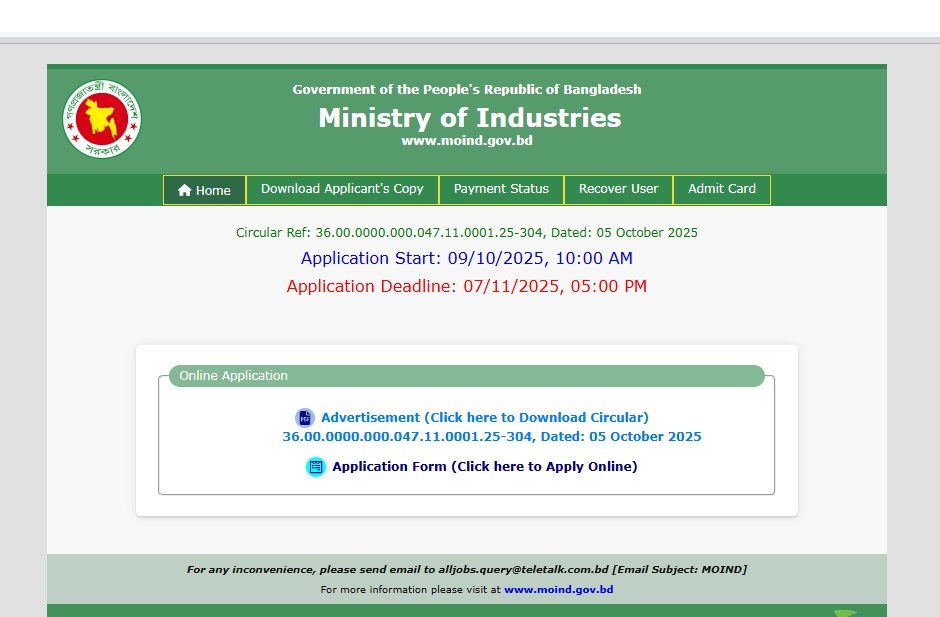Image resolution: width=940 pixels, height=617 pixels.
Task: Click the Bangladesh government seal logo
Action: click(x=101, y=118)
